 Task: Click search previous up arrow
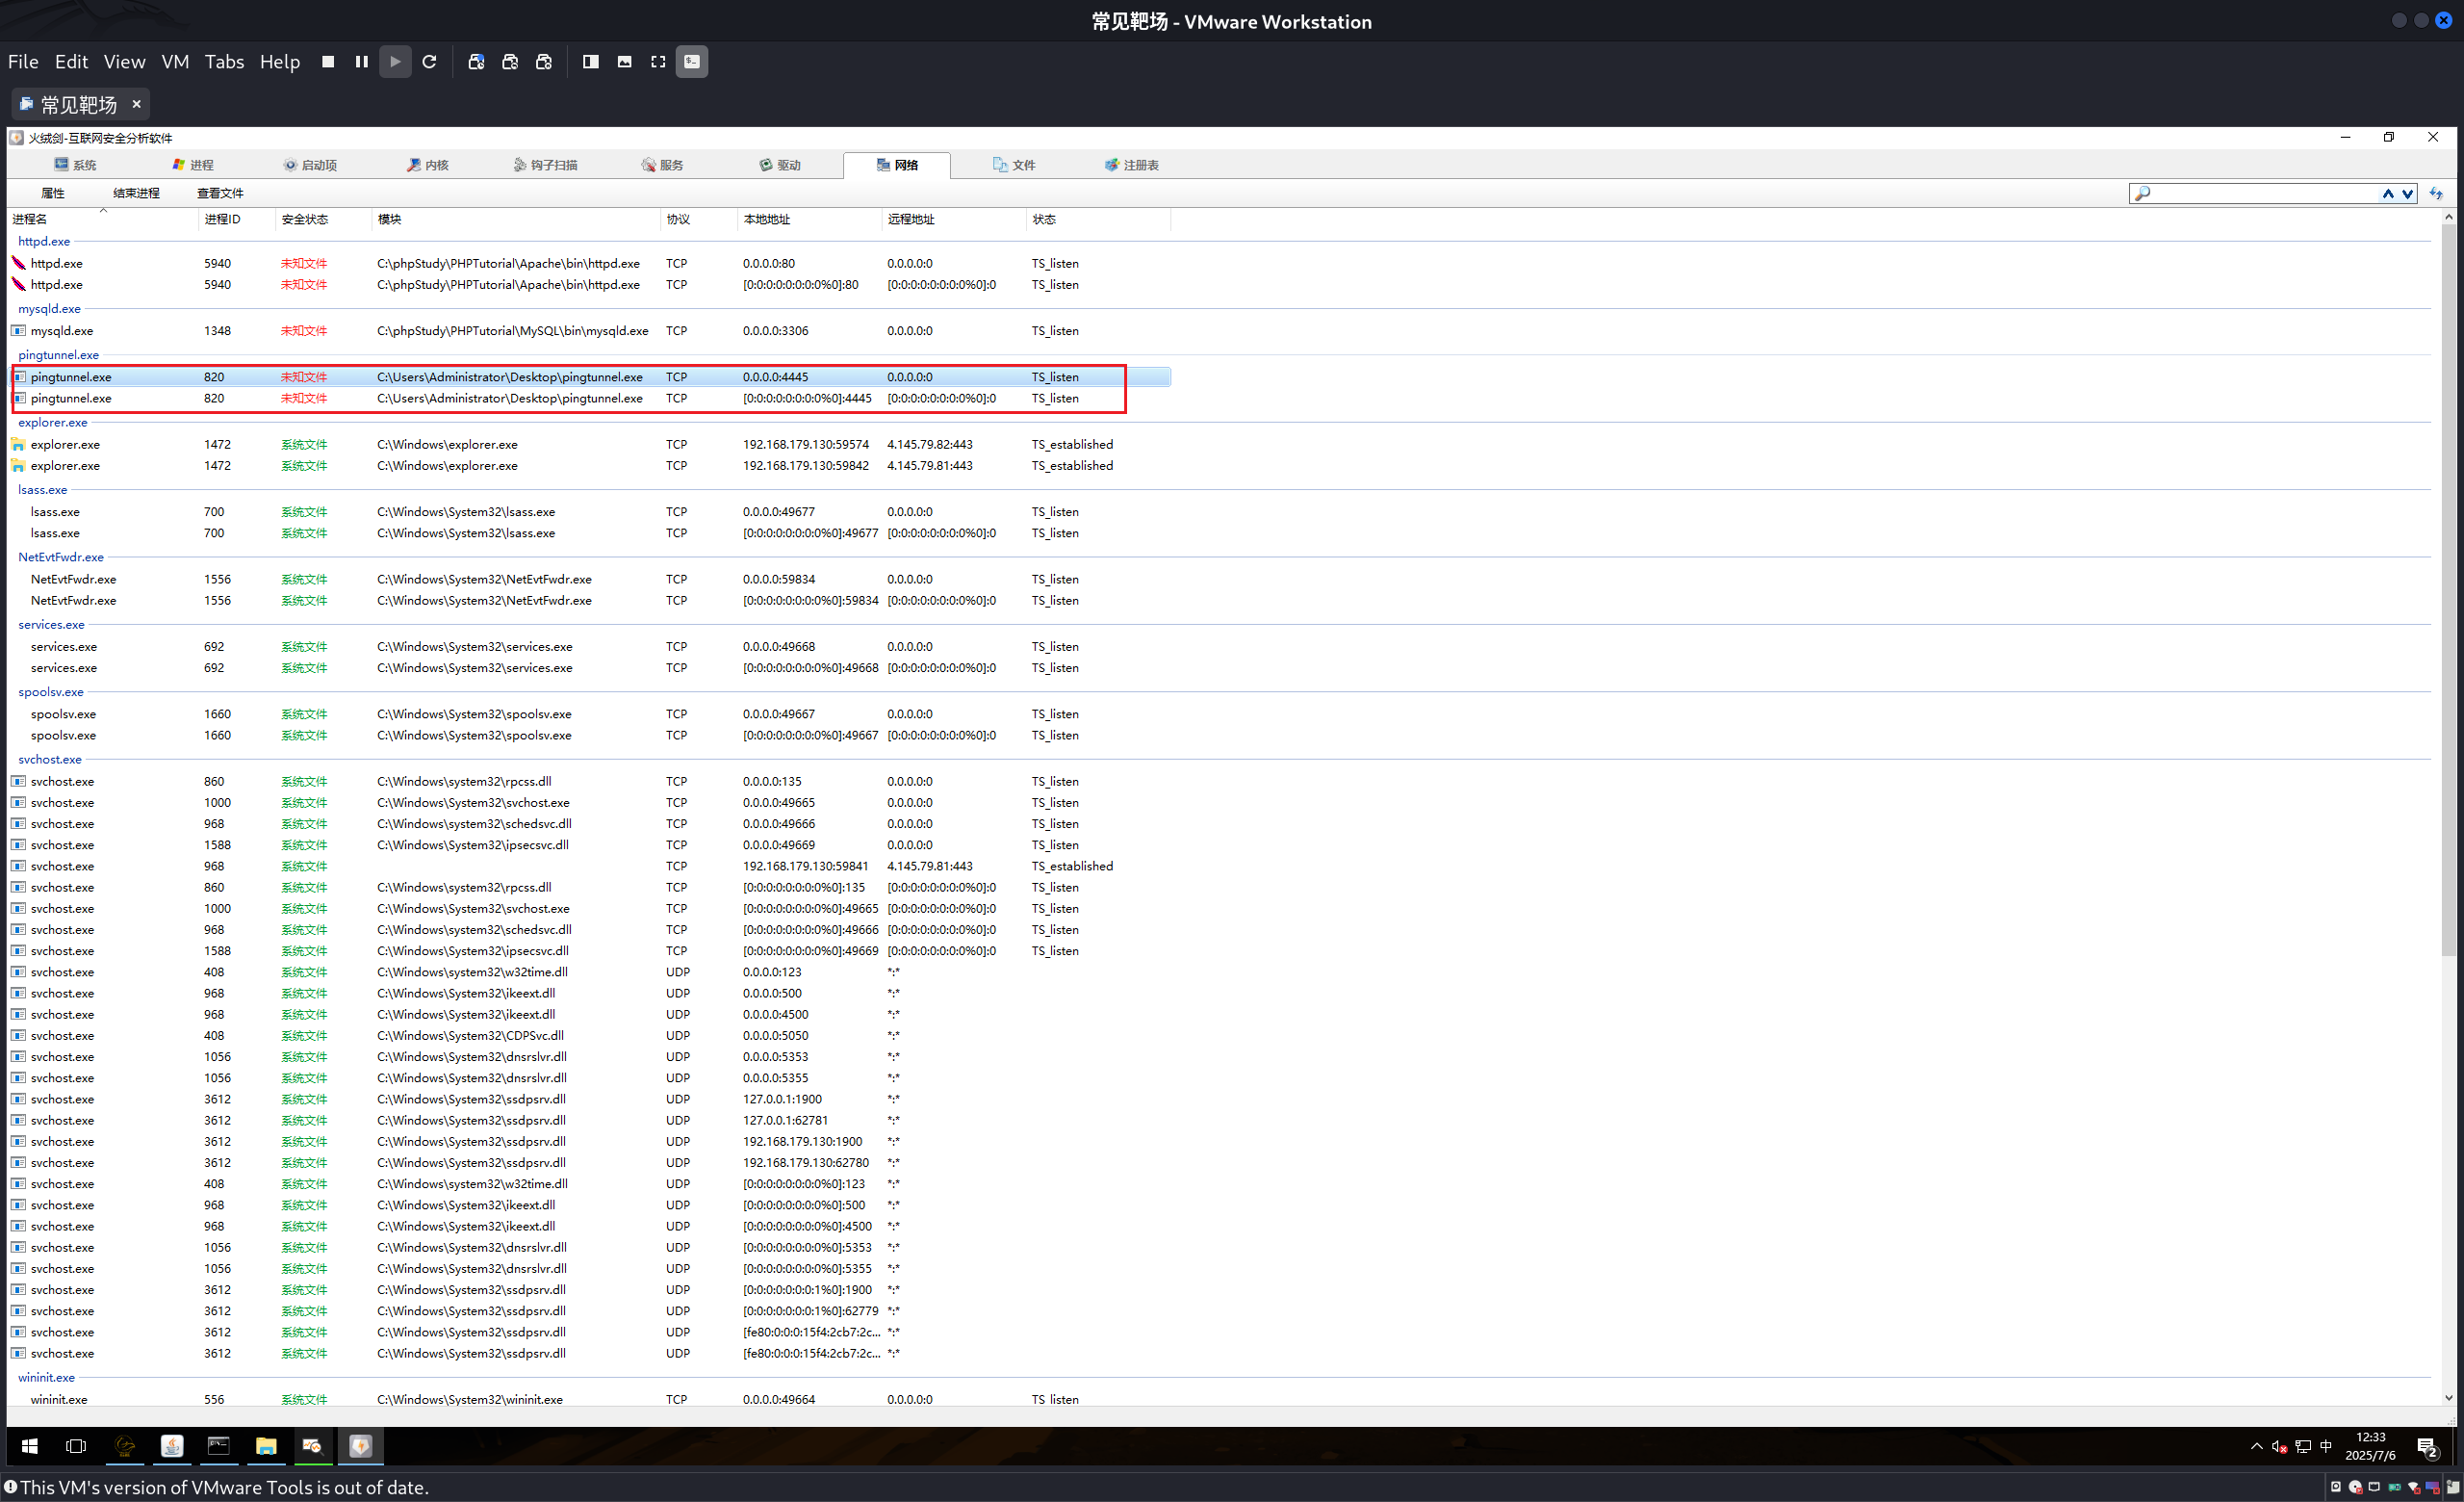[x=2388, y=194]
